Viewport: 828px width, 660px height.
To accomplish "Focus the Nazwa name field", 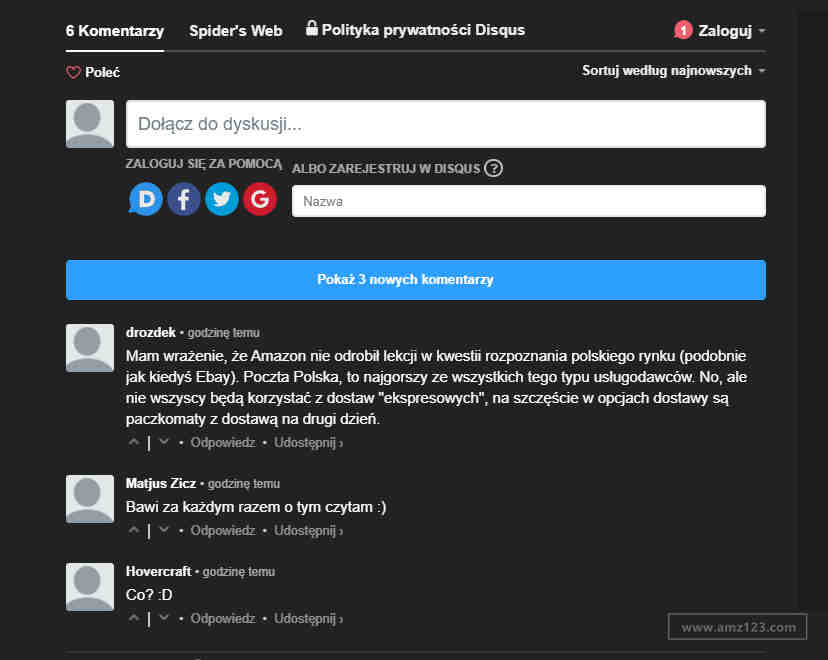I will tap(529, 201).
